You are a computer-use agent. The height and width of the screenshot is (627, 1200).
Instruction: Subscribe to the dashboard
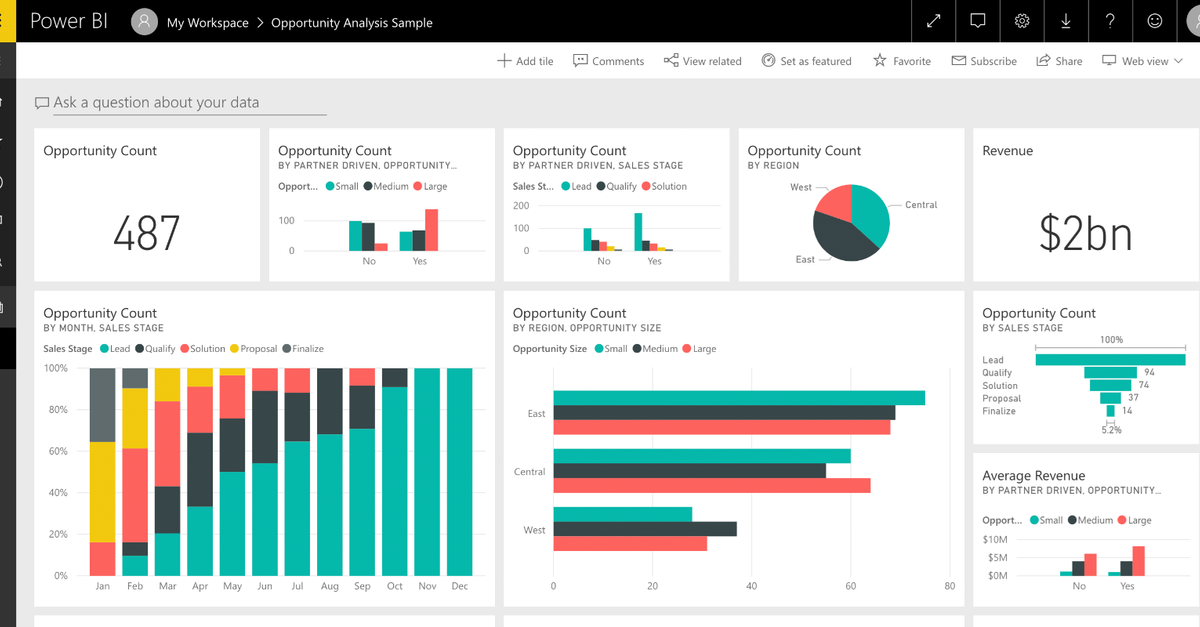(984, 61)
